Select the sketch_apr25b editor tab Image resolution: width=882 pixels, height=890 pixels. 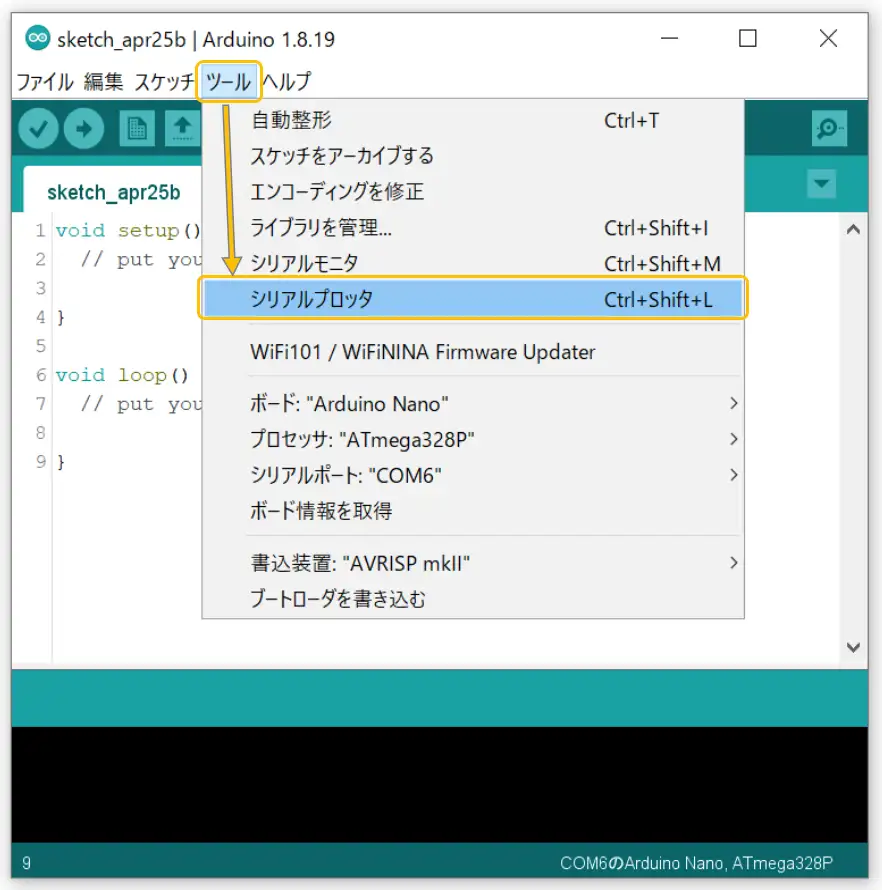tap(113, 192)
